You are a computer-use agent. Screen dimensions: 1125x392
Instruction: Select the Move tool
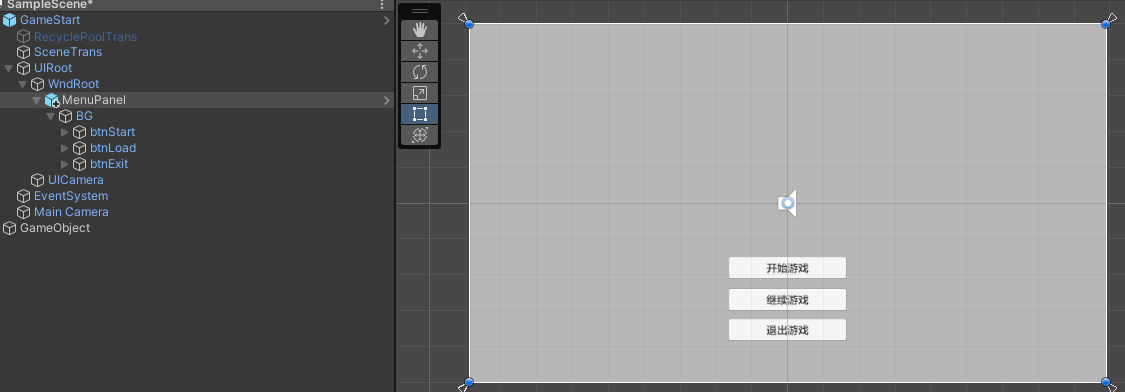pyautogui.click(x=420, y=51)
